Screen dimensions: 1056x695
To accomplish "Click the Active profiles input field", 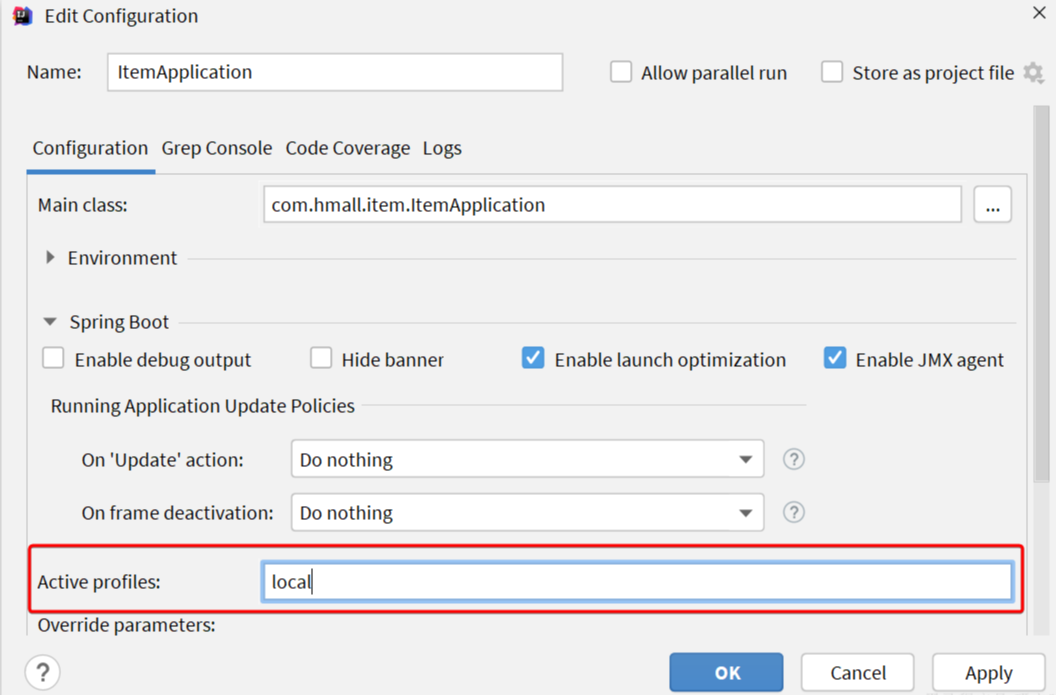I will (x=636, y=581).
